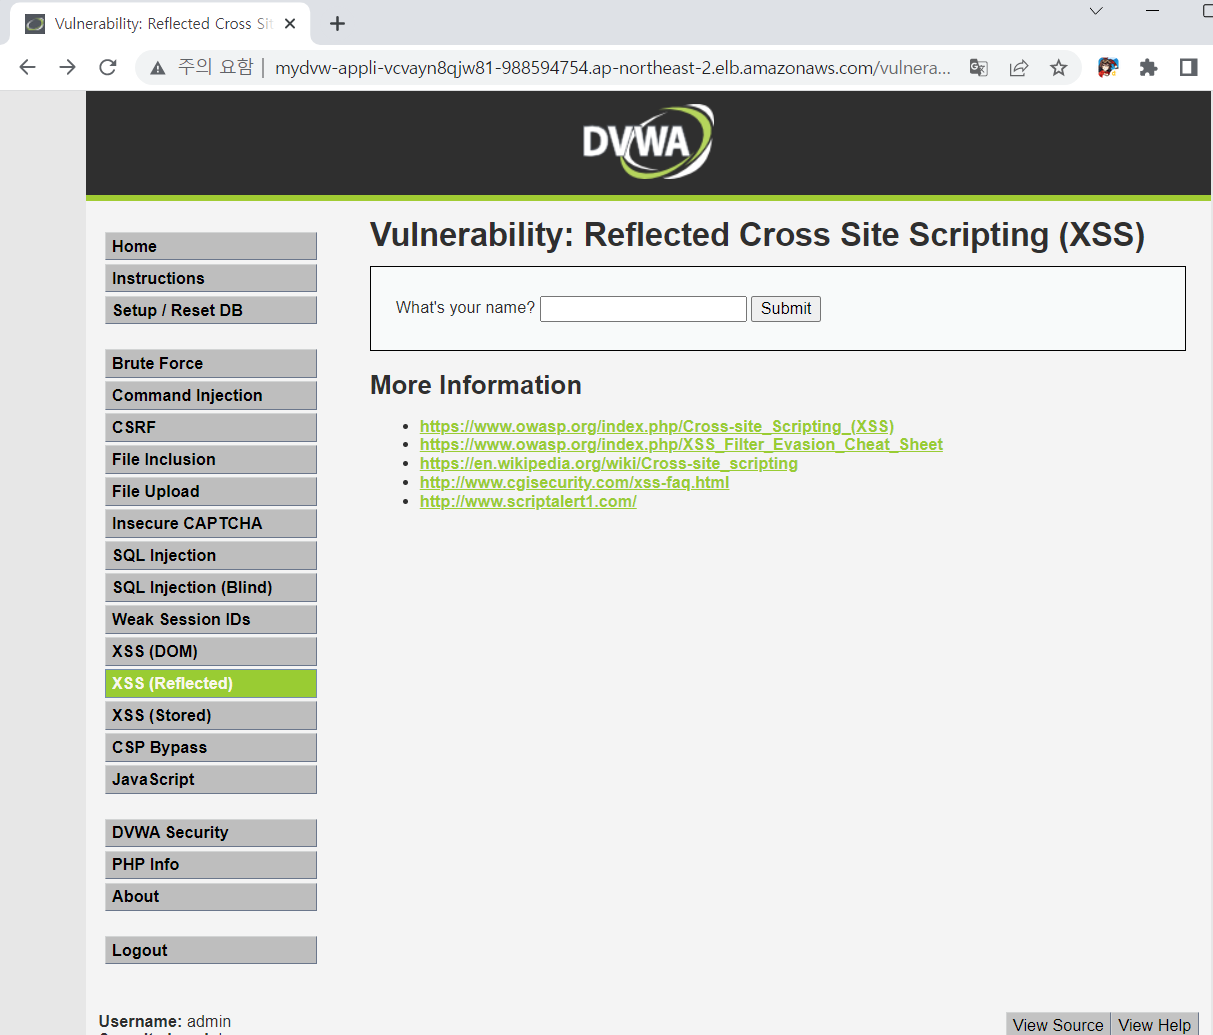Image resolution: width=1213 pixels, height=1035 pixels.
Task: Open the File Upload page
Action: [x=211, y=491]
